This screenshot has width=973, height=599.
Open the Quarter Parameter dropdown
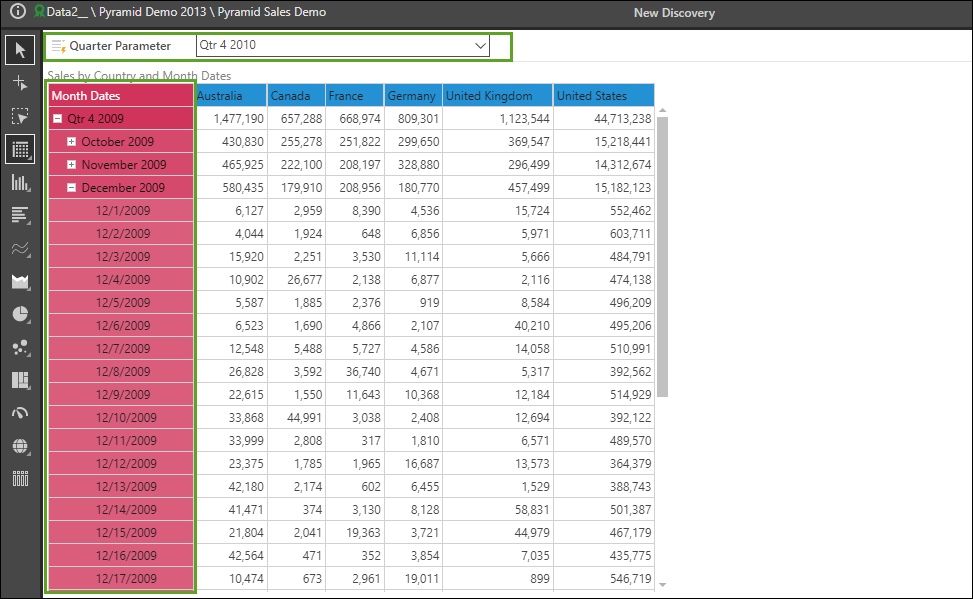[x=480, y=46]
